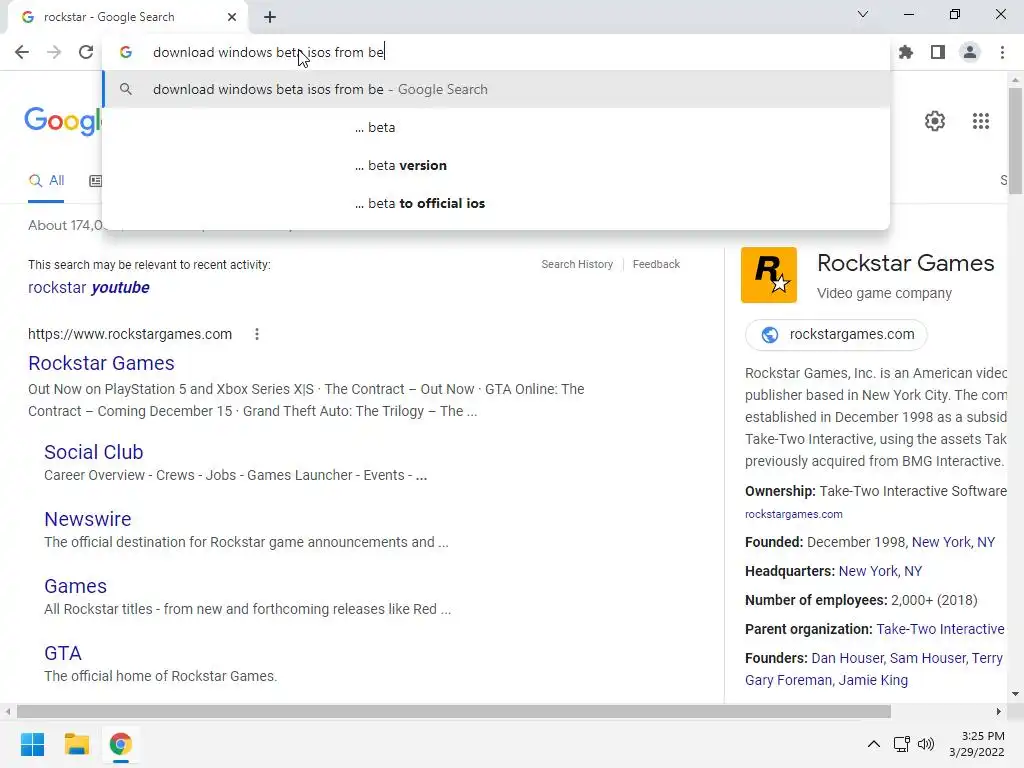This screenshot has height=768, width=1024.
Task: Click the 'Rockstar Games' knowledge panel title
Action: 905,263
